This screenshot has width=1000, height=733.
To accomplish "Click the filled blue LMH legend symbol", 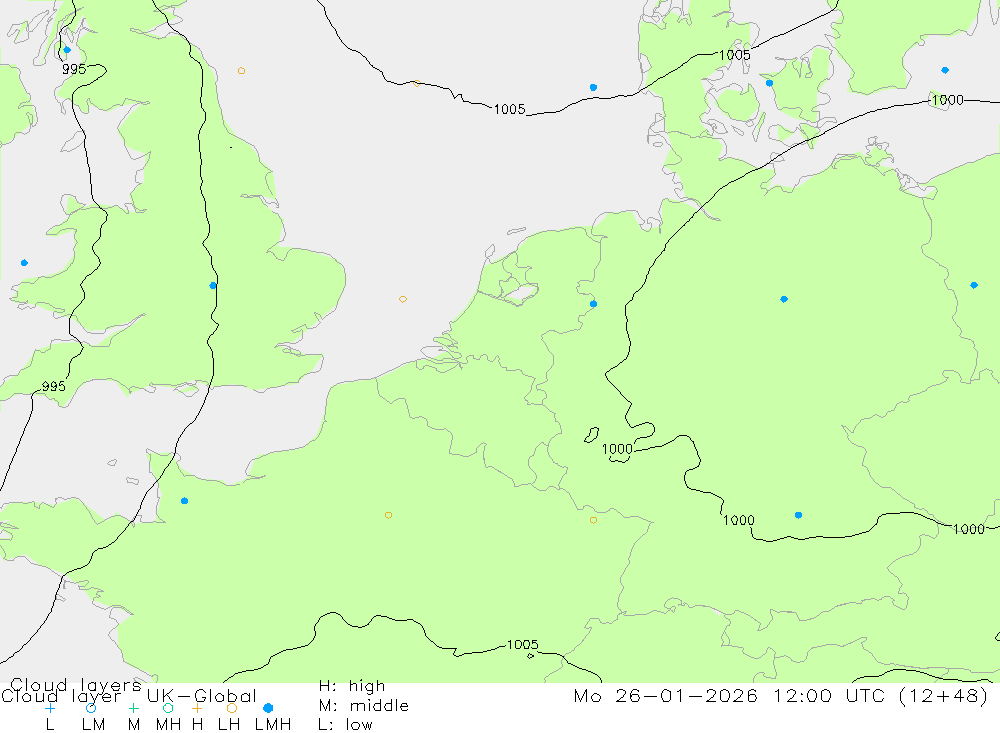I will (268, 708).
